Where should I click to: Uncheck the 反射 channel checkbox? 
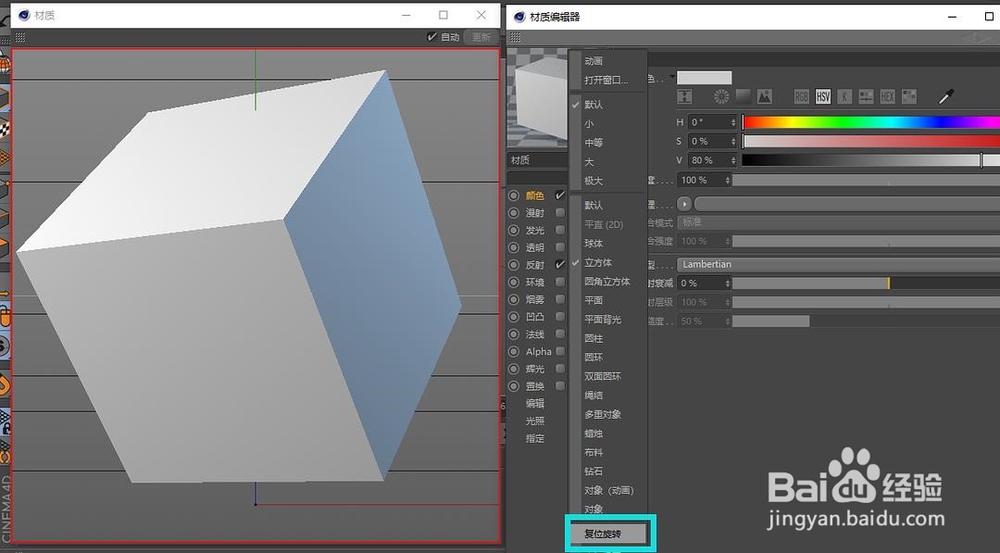click(x=560, y=264)
